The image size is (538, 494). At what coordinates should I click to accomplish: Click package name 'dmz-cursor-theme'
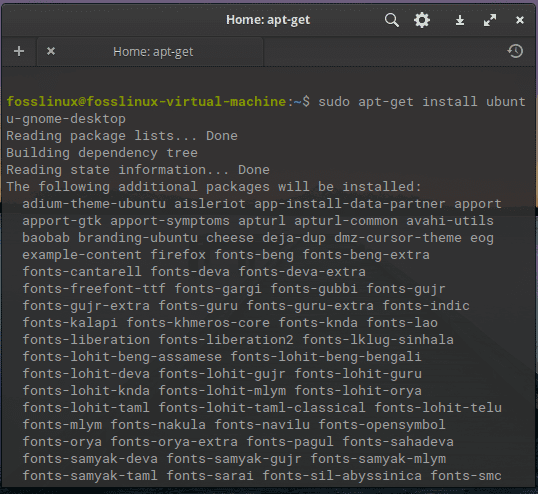[398, 238]
